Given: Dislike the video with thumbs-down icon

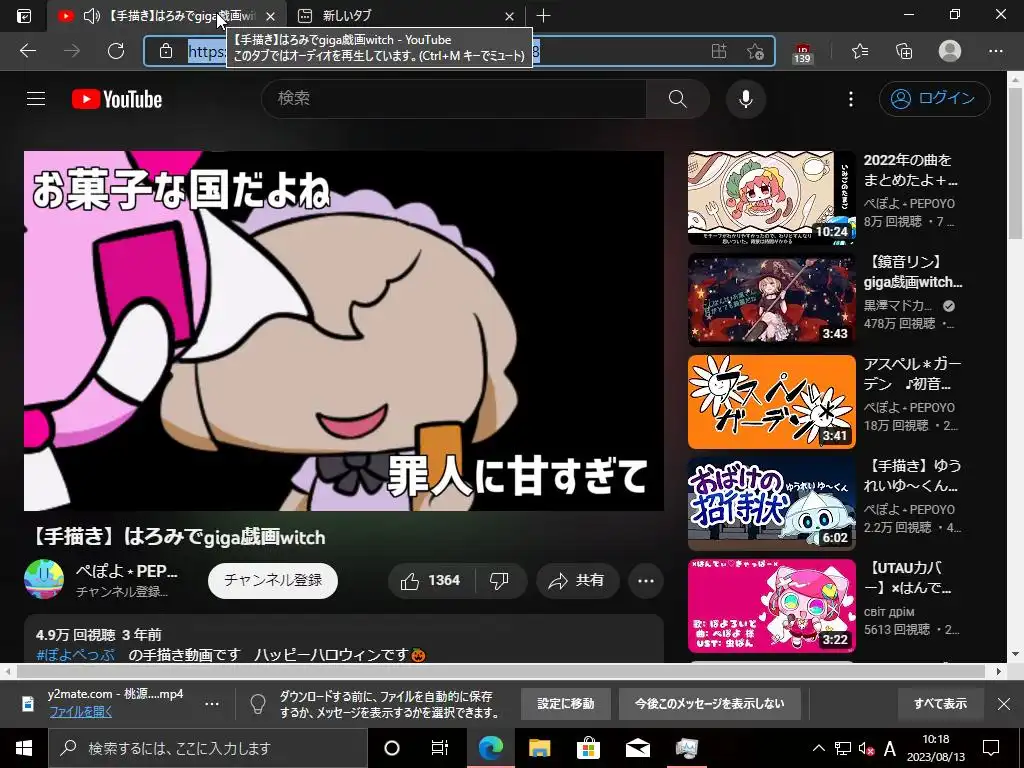Looking at the screenshot, I should pos(500,581).
